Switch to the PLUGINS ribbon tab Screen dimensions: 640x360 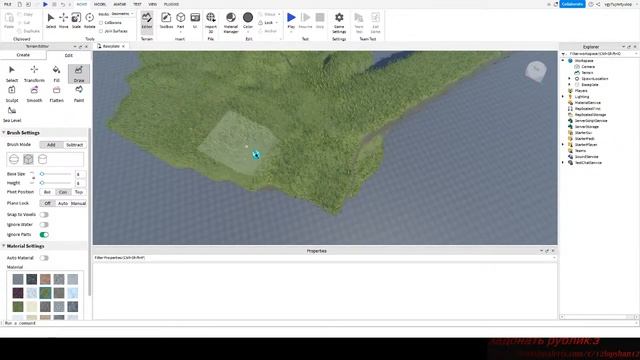tap(171, 4)
